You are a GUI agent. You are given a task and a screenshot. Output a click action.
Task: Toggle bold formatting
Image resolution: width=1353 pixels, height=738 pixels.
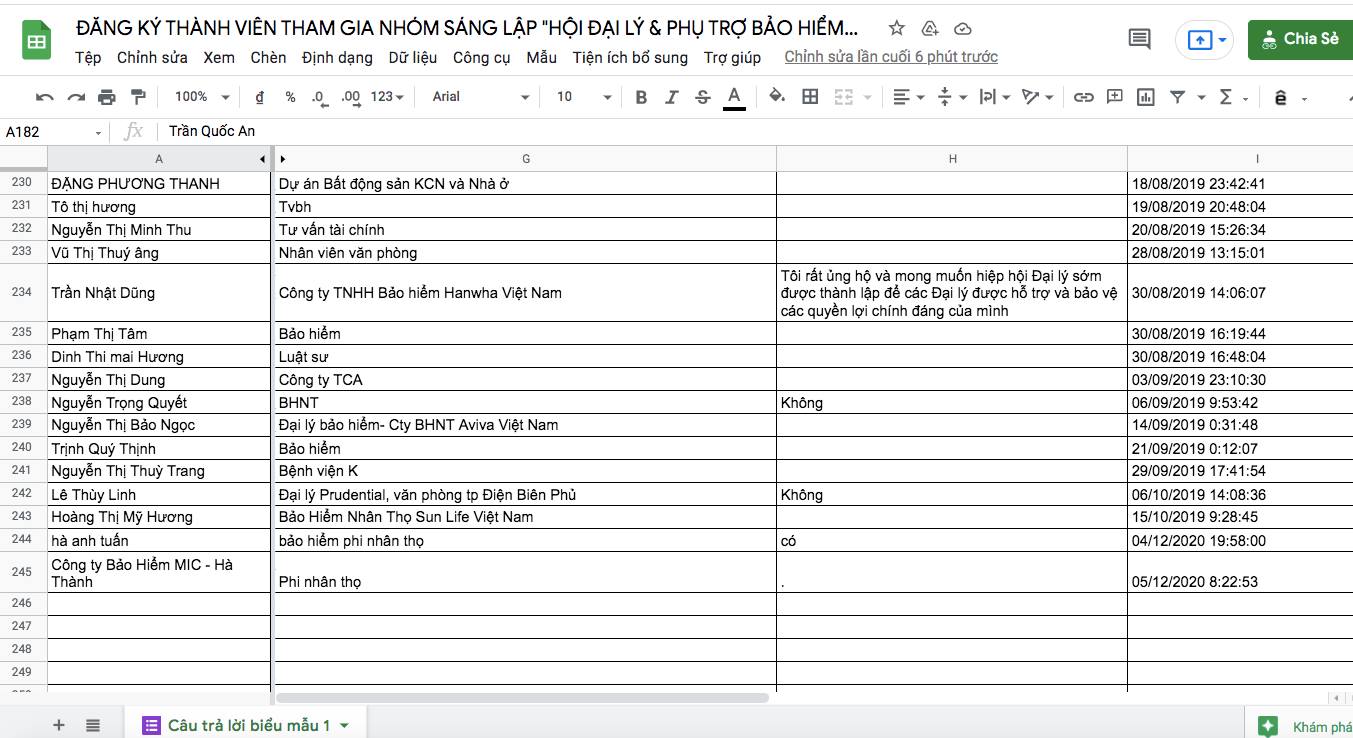point(641,97)
